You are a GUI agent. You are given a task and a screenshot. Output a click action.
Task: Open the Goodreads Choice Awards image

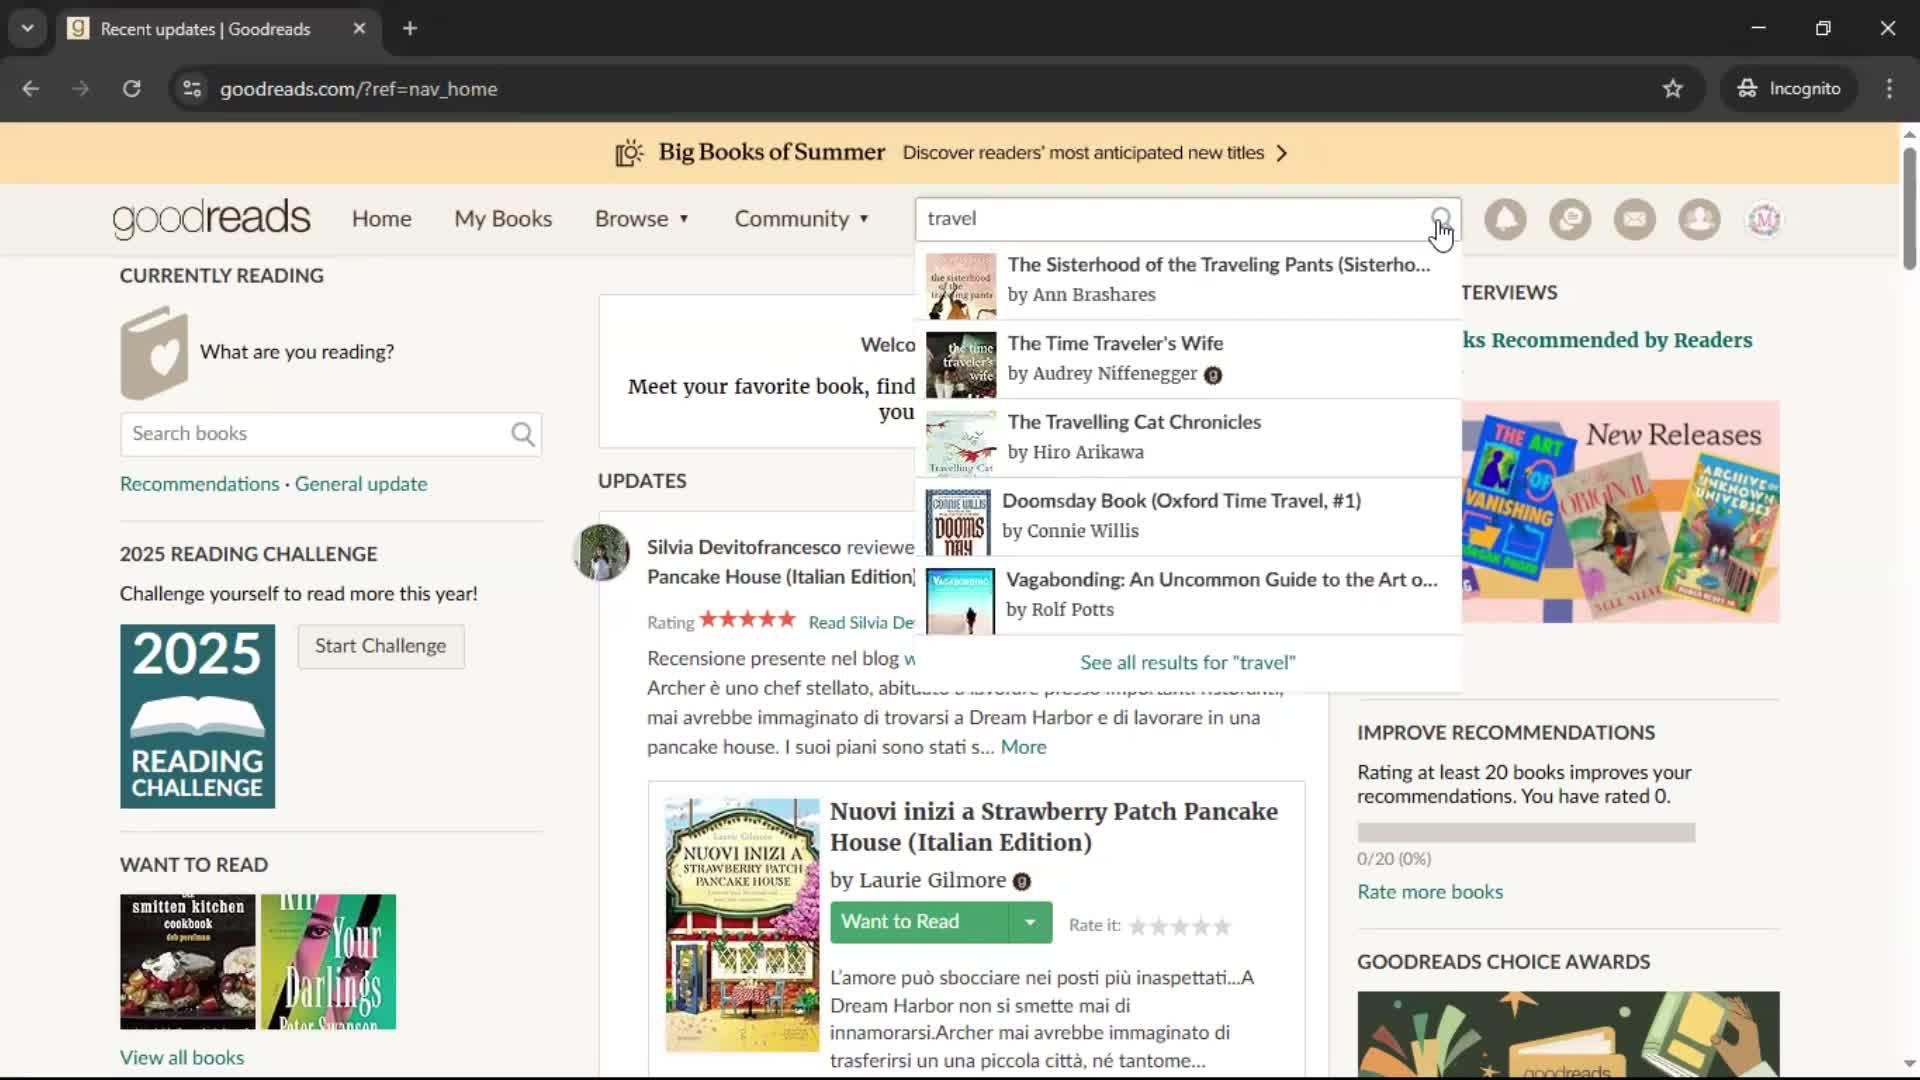[x=1568, y=1035]
